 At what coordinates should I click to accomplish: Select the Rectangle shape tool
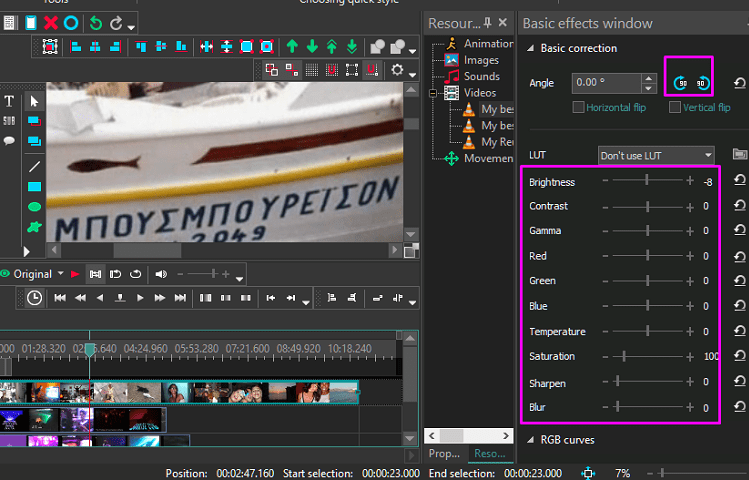(x=34, y=187)
